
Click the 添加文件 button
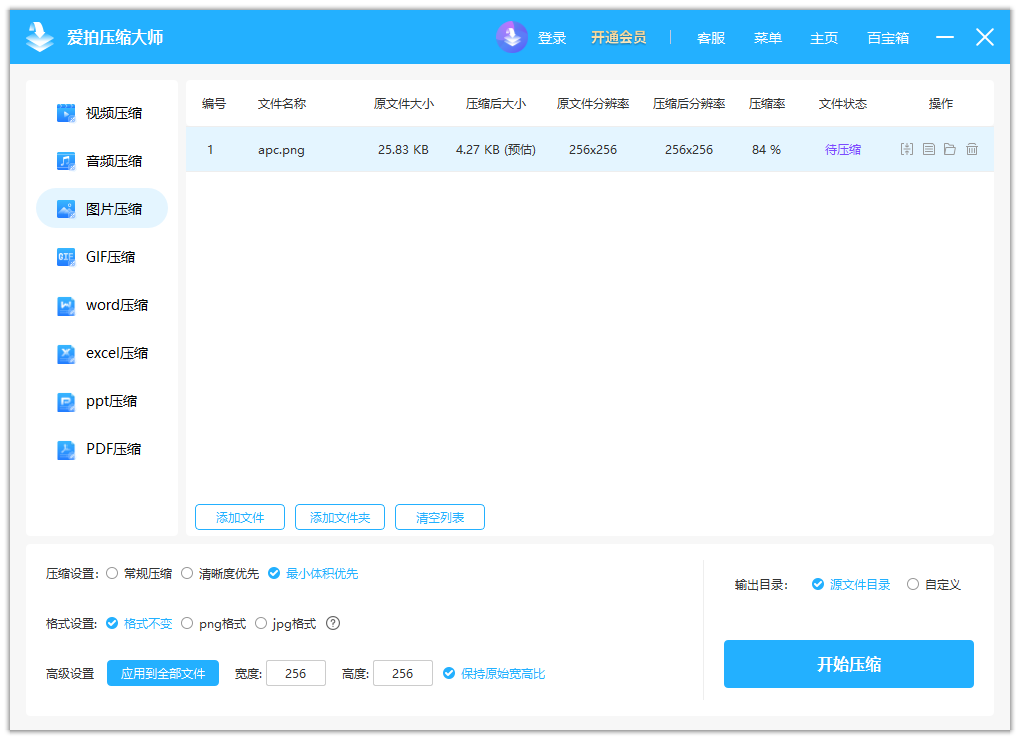240,518
